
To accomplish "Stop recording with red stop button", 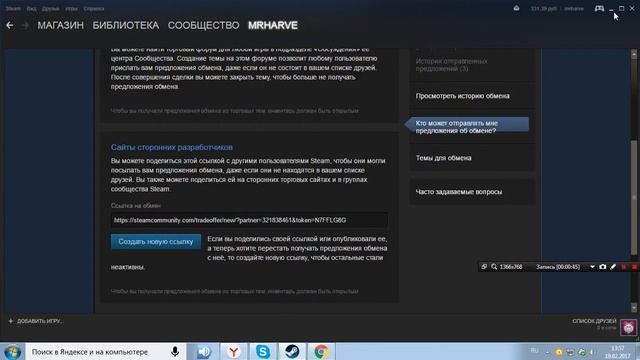I will tap(634, 267).
